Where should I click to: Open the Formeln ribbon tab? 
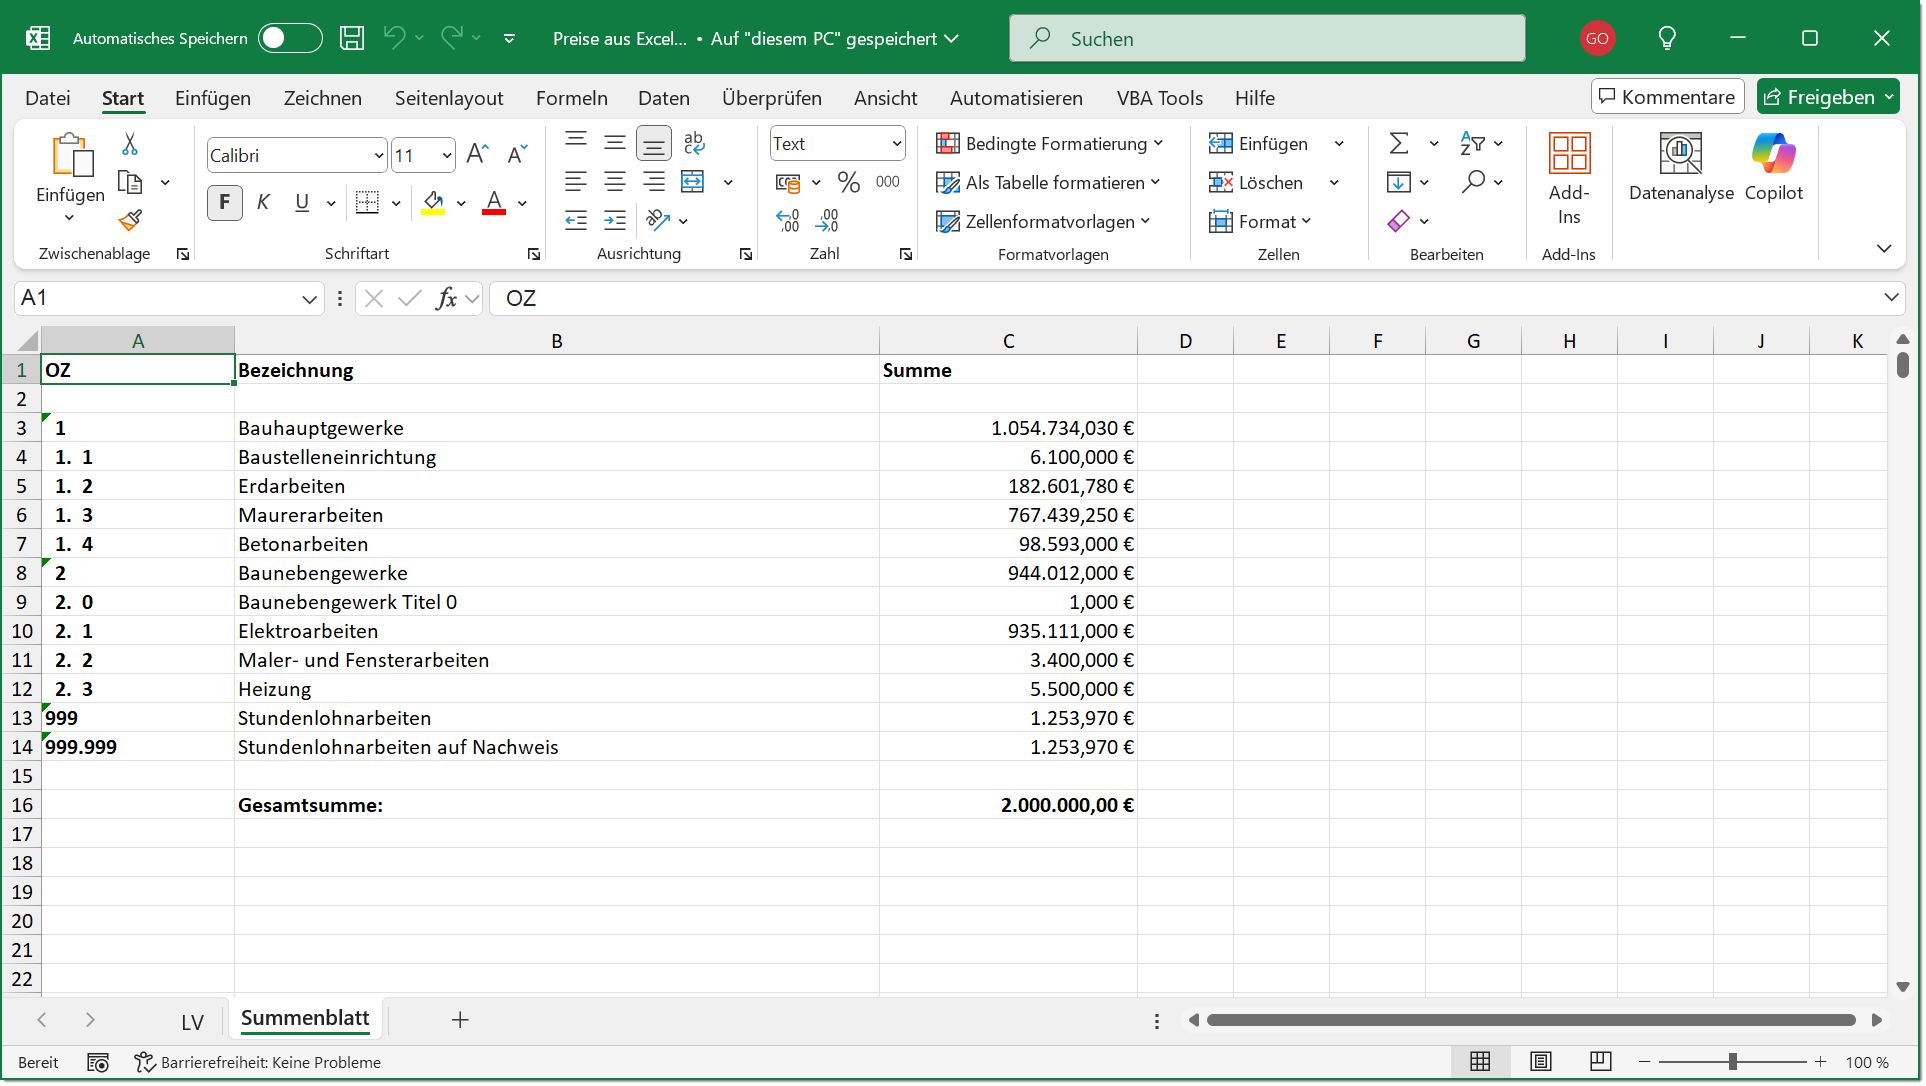click(x=571, y=98)
